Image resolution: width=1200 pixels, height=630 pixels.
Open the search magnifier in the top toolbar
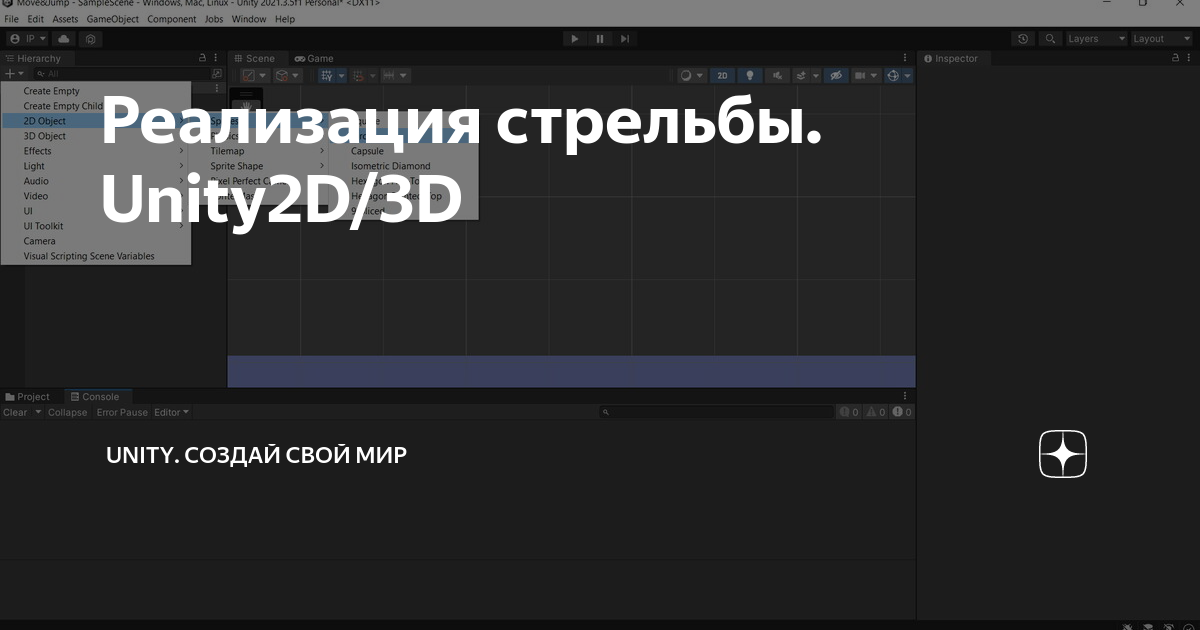pos(1050,38)
